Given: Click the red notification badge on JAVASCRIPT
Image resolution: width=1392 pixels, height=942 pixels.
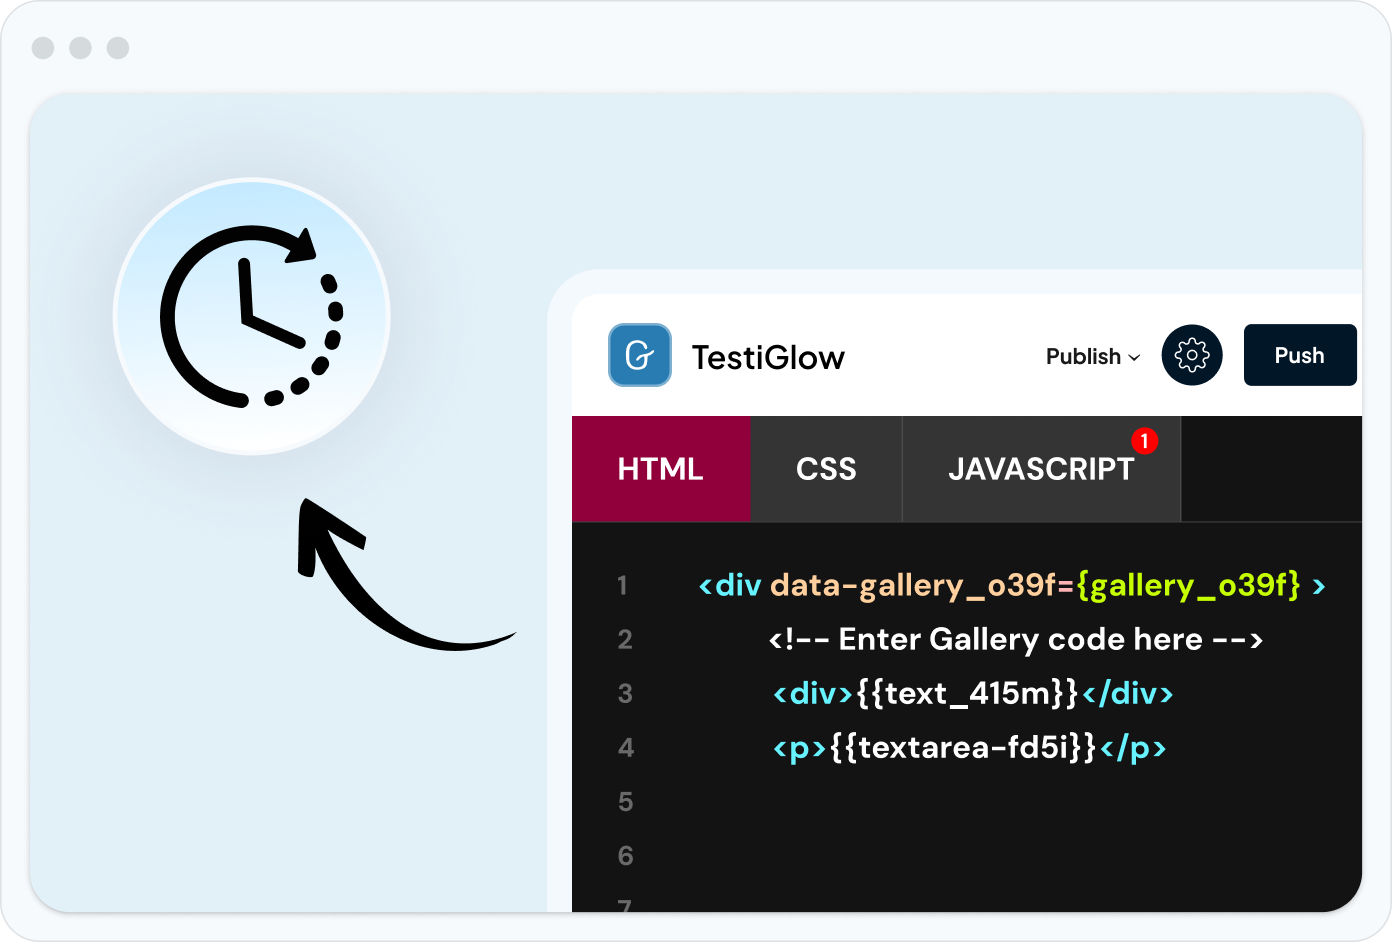Looking at the screenshot, I should click(x=1145, y=441).
